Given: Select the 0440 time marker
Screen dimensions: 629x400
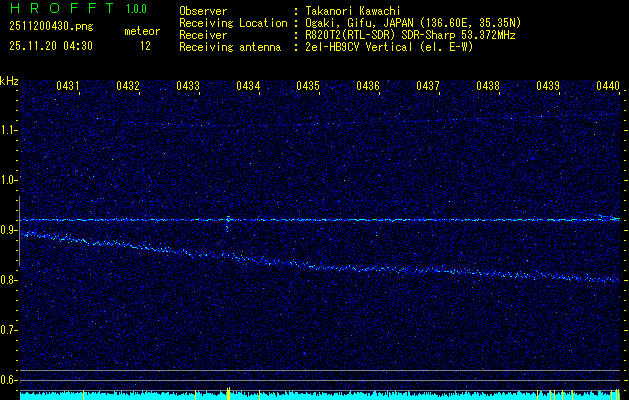Looking at the screenshot, I should [607, 87].
